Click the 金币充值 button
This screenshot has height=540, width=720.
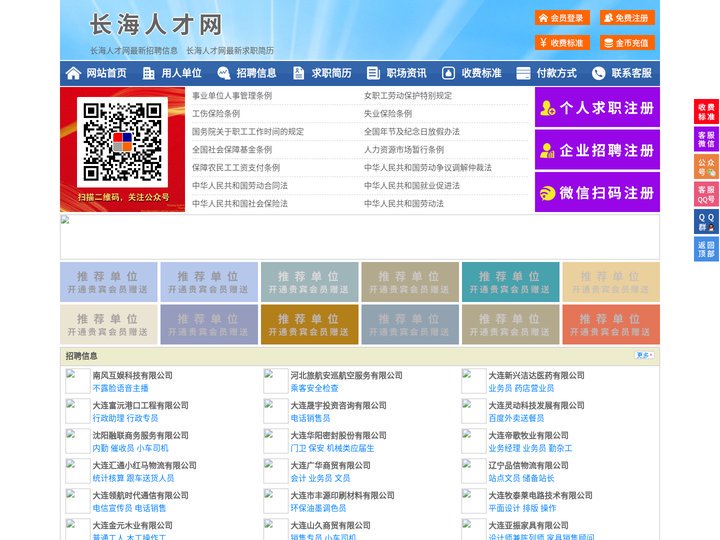pos(627,43)
